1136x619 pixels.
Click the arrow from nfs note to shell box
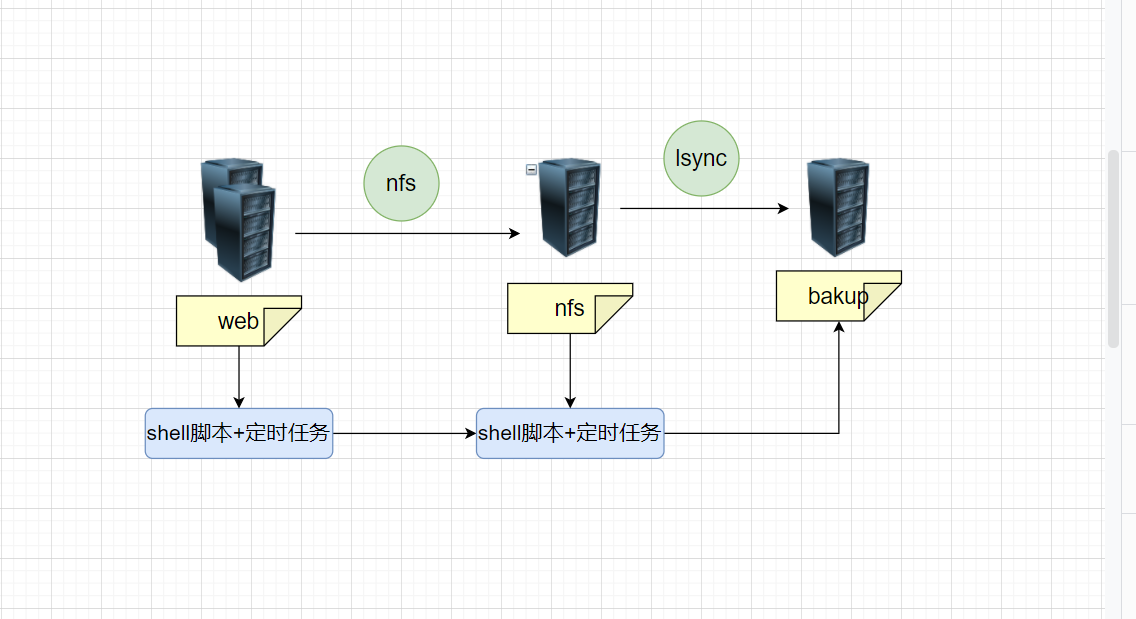(570, 370)
